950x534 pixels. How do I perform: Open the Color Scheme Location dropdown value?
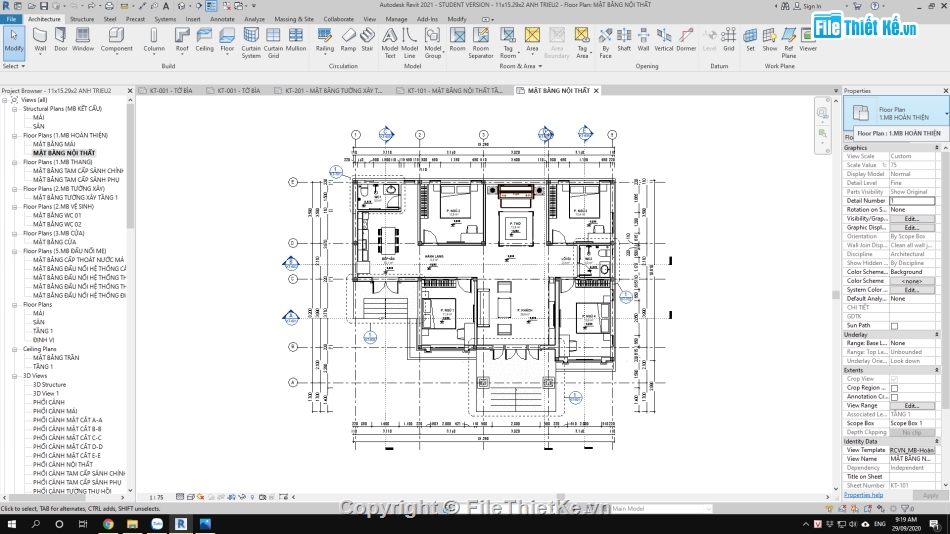point(912,272)
